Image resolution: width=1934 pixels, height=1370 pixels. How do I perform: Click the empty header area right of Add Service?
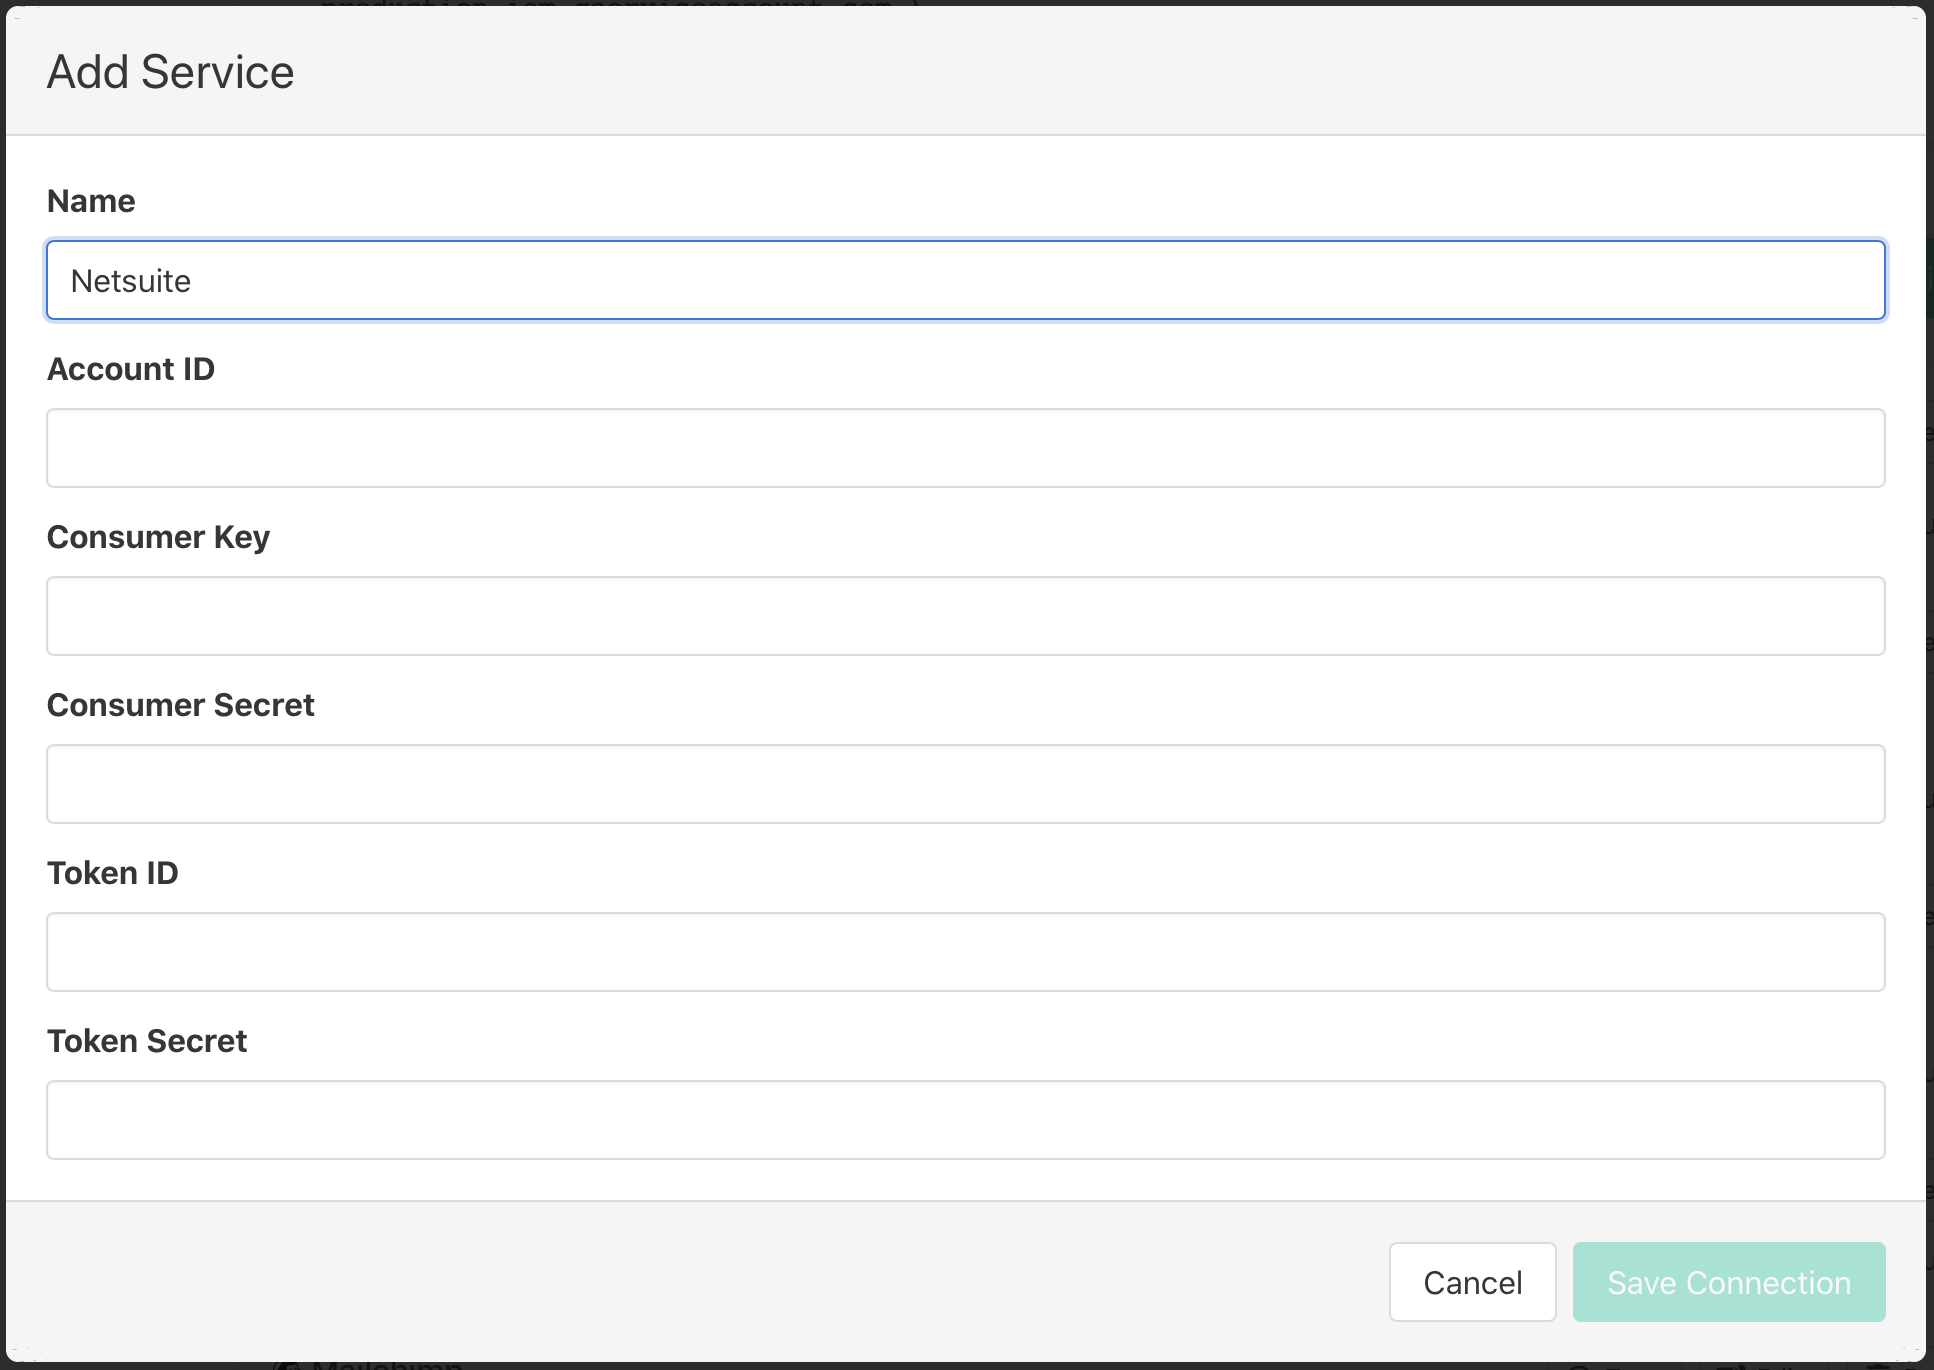point(1100,72)
